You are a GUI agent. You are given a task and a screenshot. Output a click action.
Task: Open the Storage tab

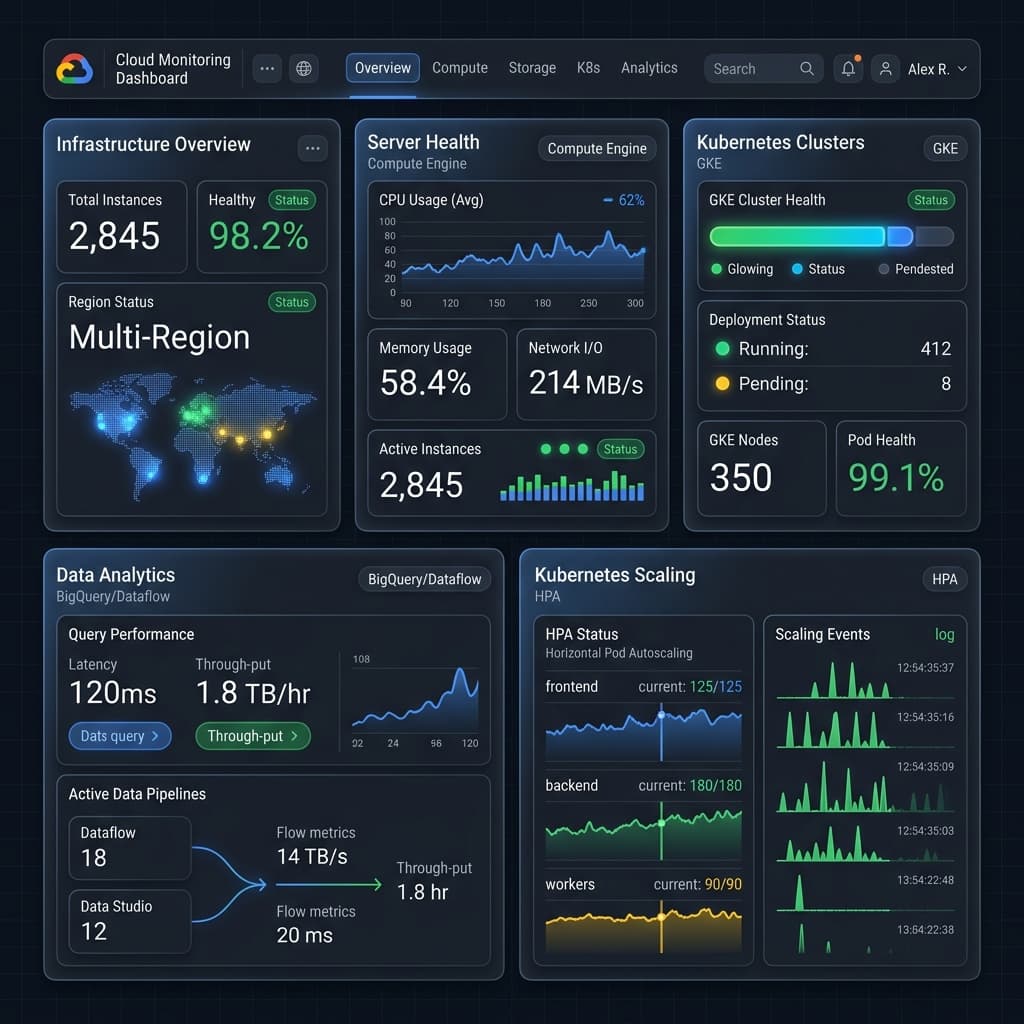tap(532, 68)
